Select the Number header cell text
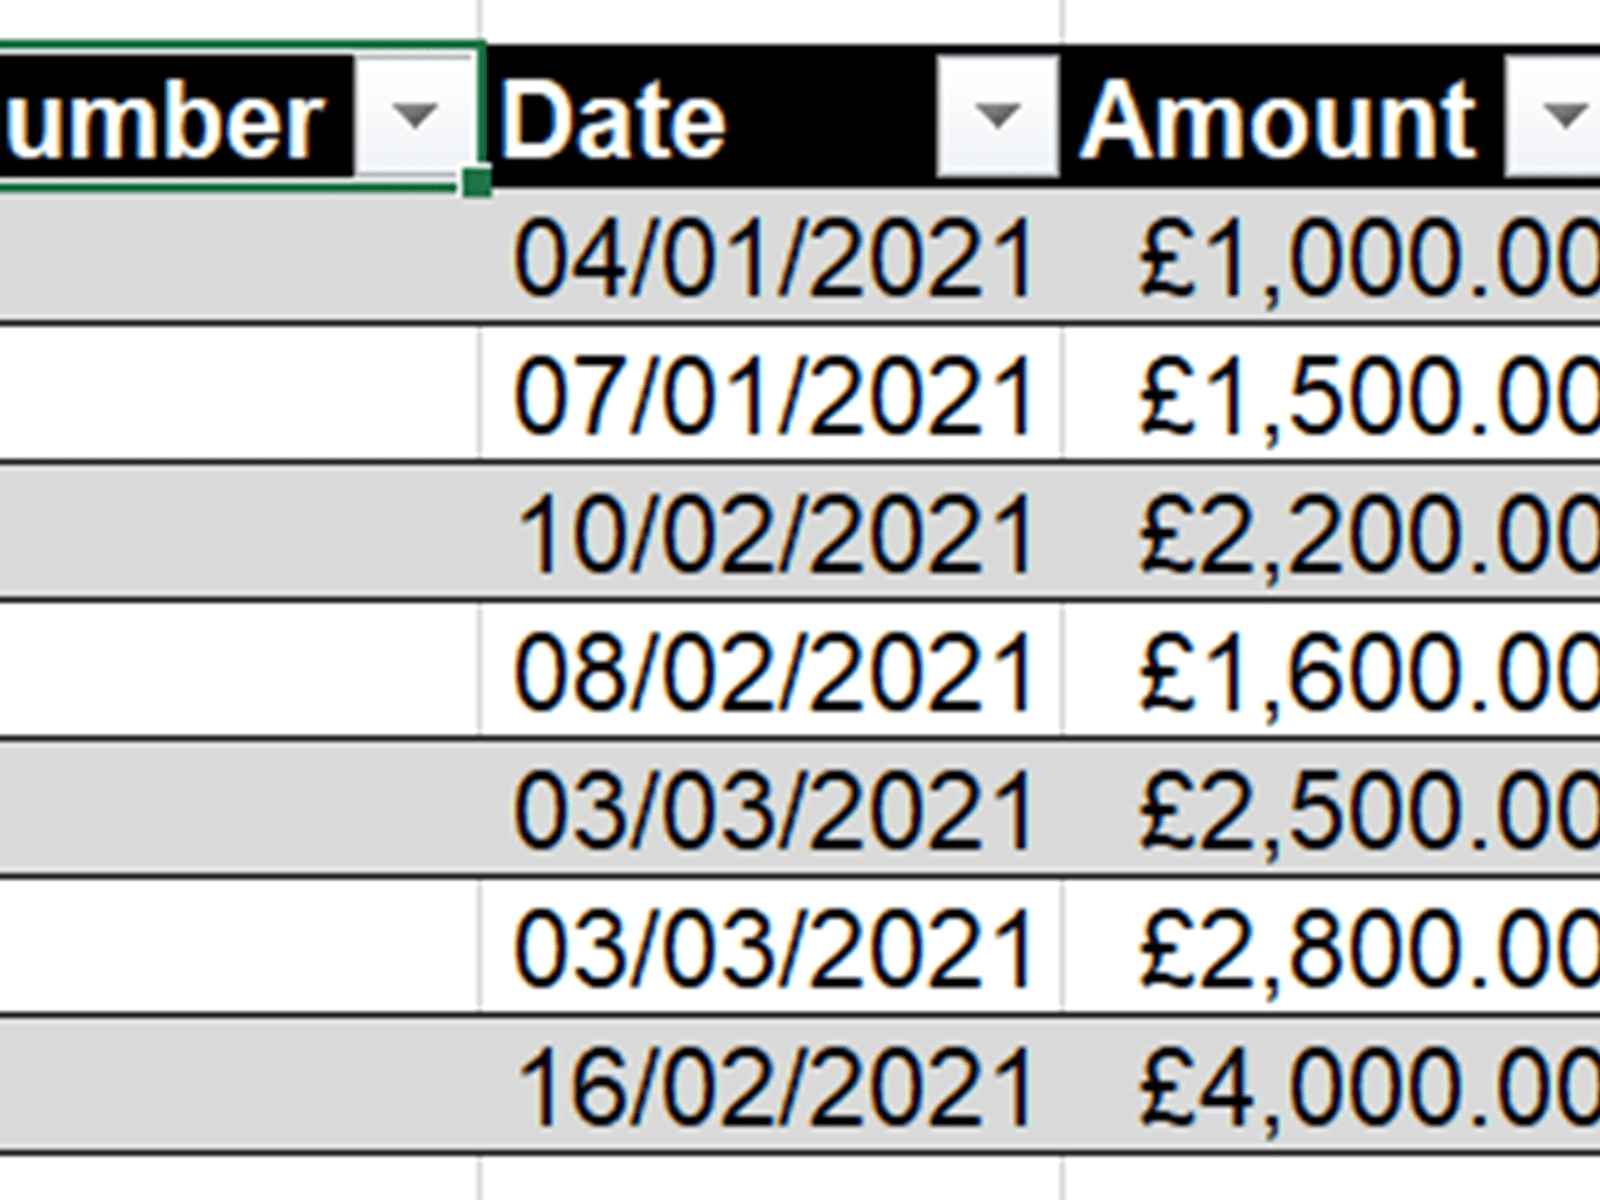The image size is (1600, 1200). click(165, 120)
